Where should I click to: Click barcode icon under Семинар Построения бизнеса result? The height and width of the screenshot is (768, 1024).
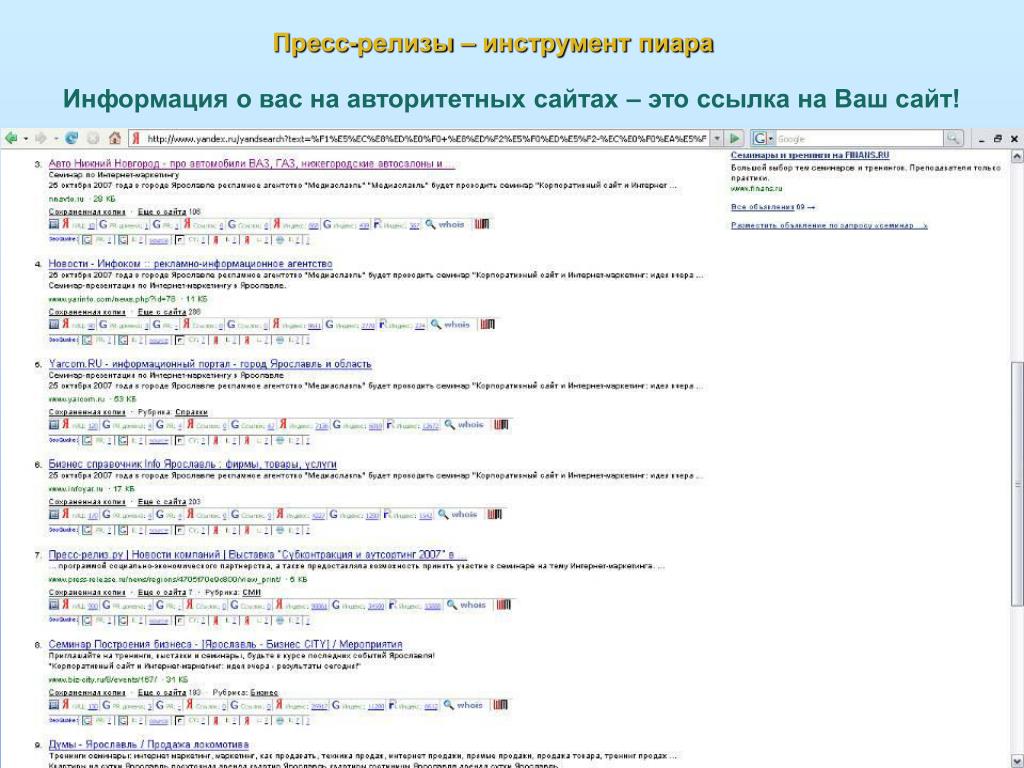500,705
